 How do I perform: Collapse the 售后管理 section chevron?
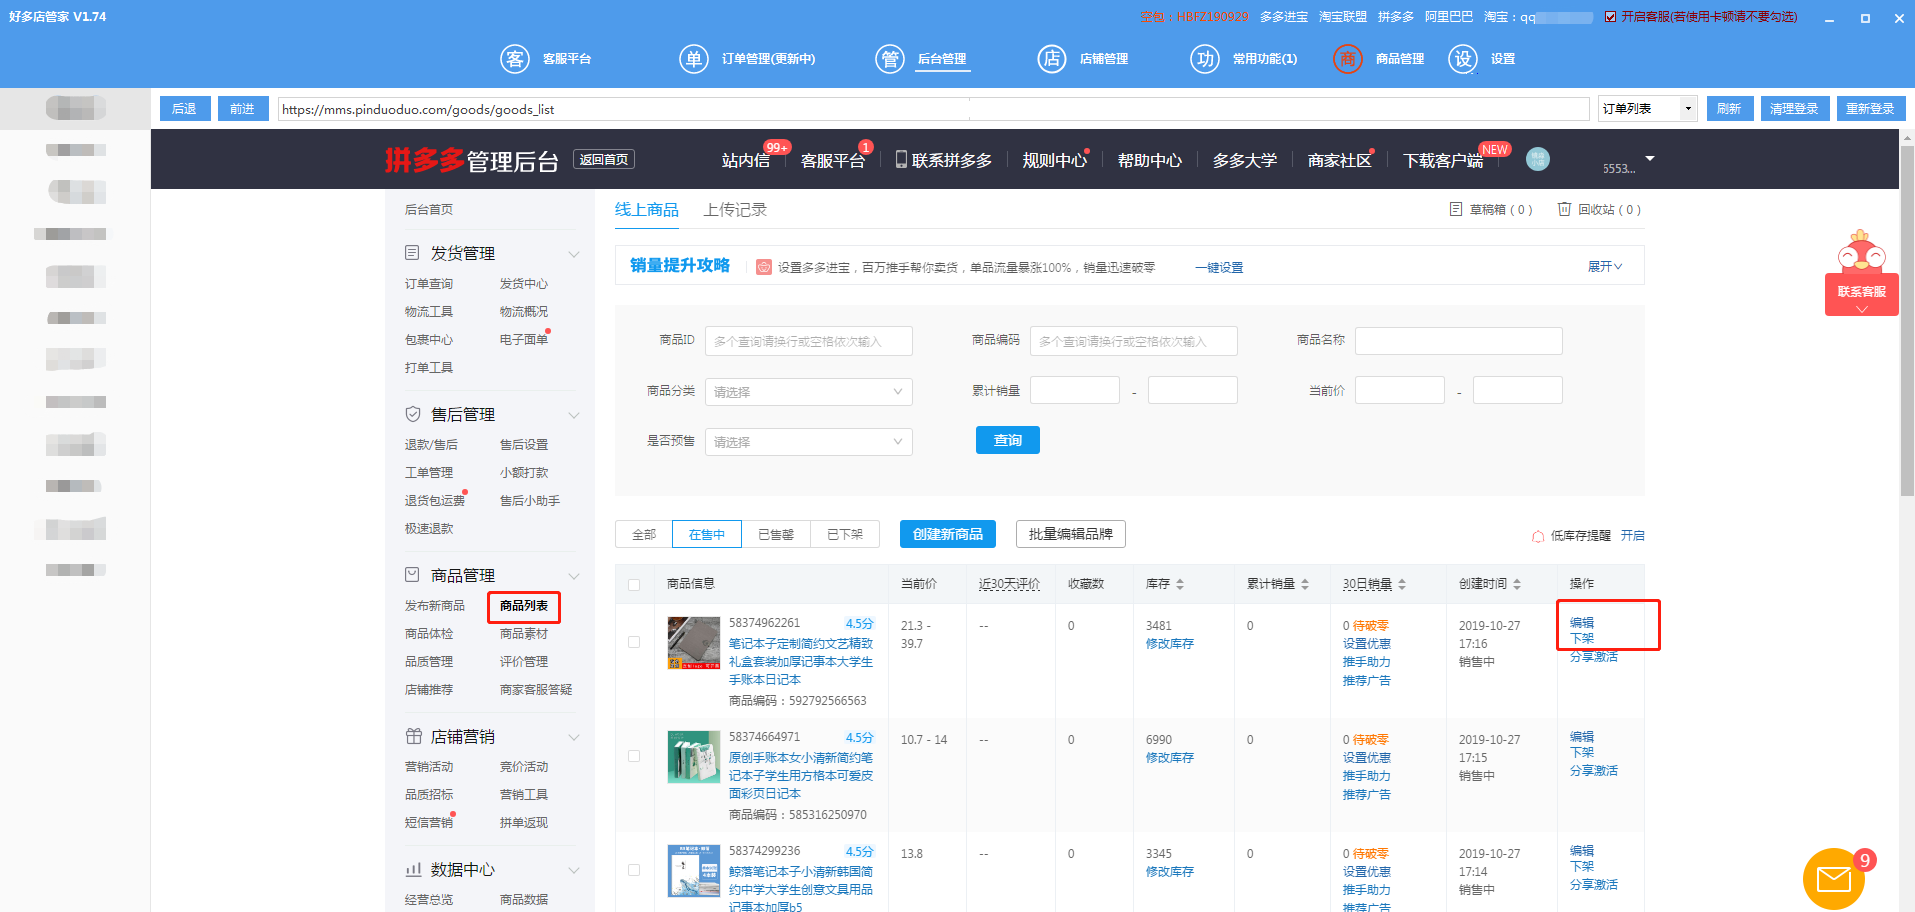point(574,415)
